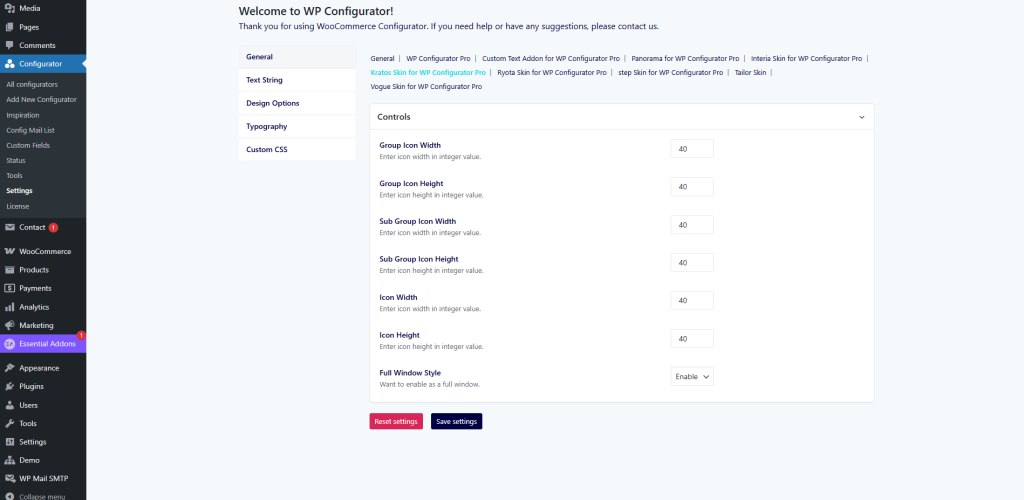
Task: Open the Full Window Style dropdown
Action: coord(691,377)
